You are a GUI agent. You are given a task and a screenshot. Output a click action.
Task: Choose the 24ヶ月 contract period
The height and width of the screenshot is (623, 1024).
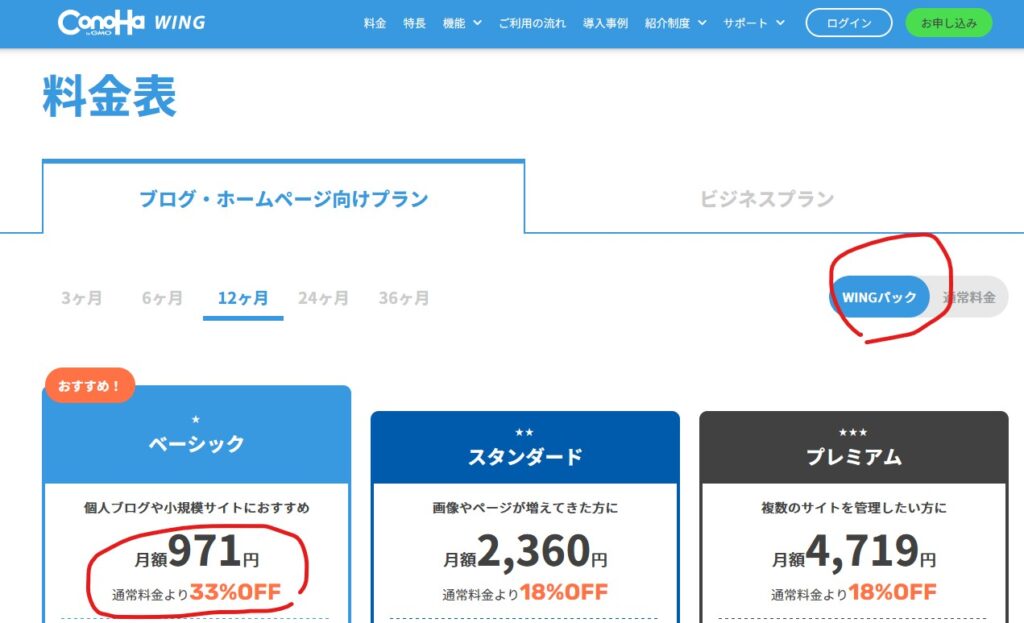[x=323, y=298]
